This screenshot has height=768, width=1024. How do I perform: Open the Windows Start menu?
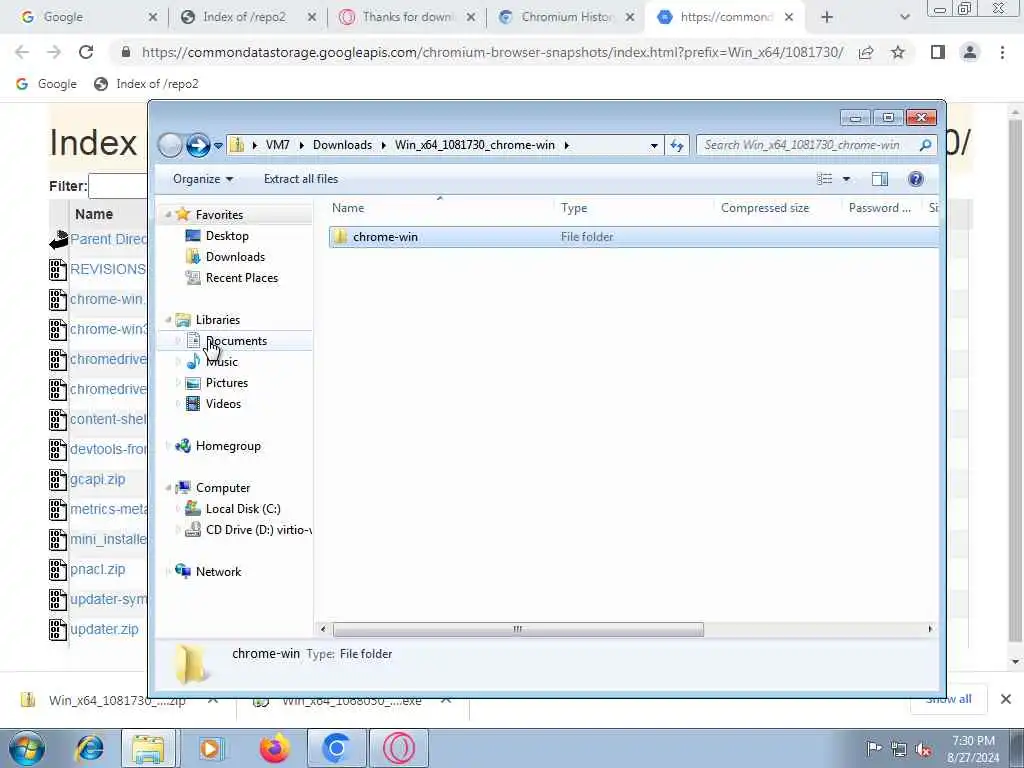pyautogui.click(x=27, y=748)
